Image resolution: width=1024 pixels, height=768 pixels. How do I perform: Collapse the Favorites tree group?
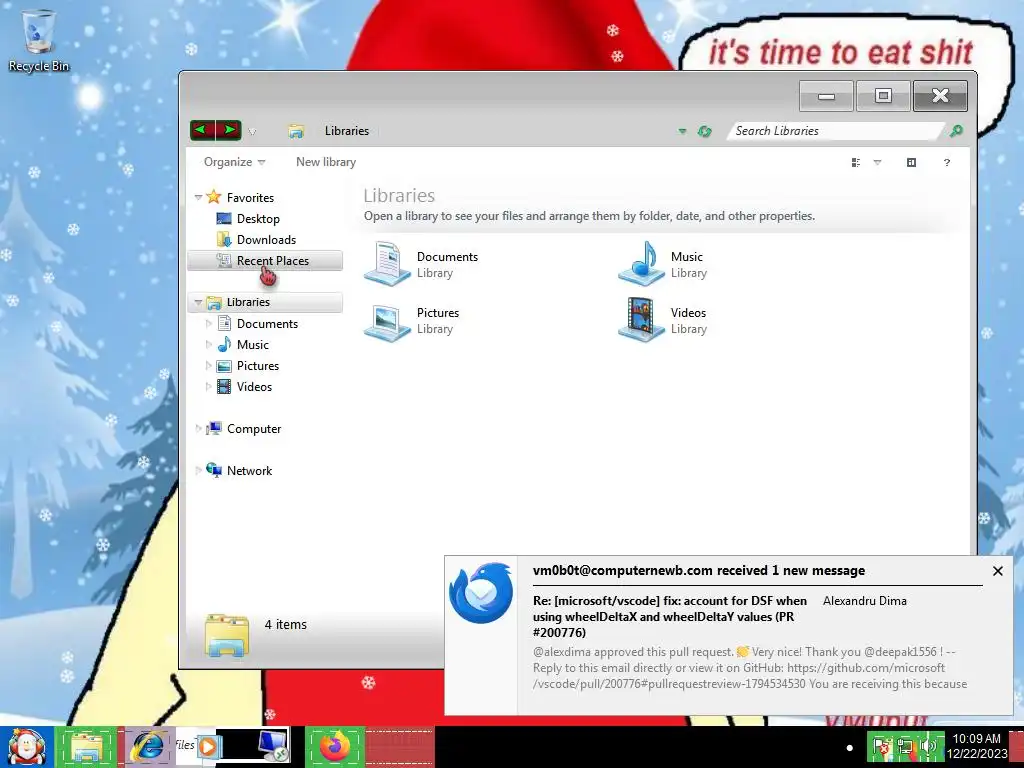tap(199, 197)
